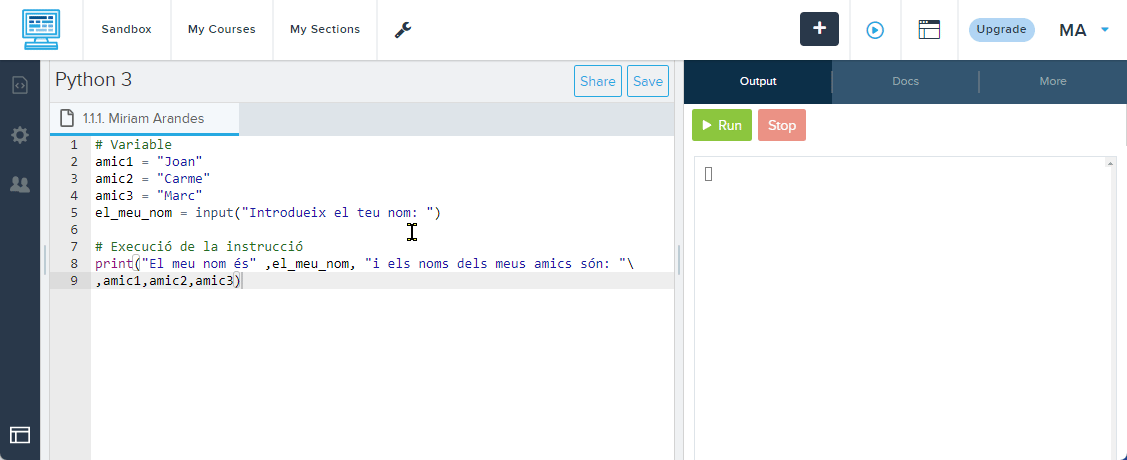
Task: Expand the MA account dropdown arrow
Action: tap(1105, 30)
